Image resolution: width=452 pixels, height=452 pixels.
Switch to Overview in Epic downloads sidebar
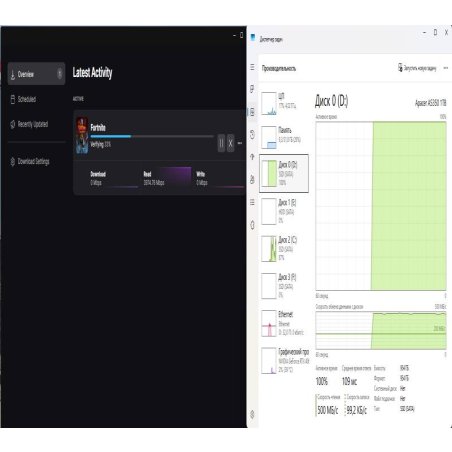point(36,74)
